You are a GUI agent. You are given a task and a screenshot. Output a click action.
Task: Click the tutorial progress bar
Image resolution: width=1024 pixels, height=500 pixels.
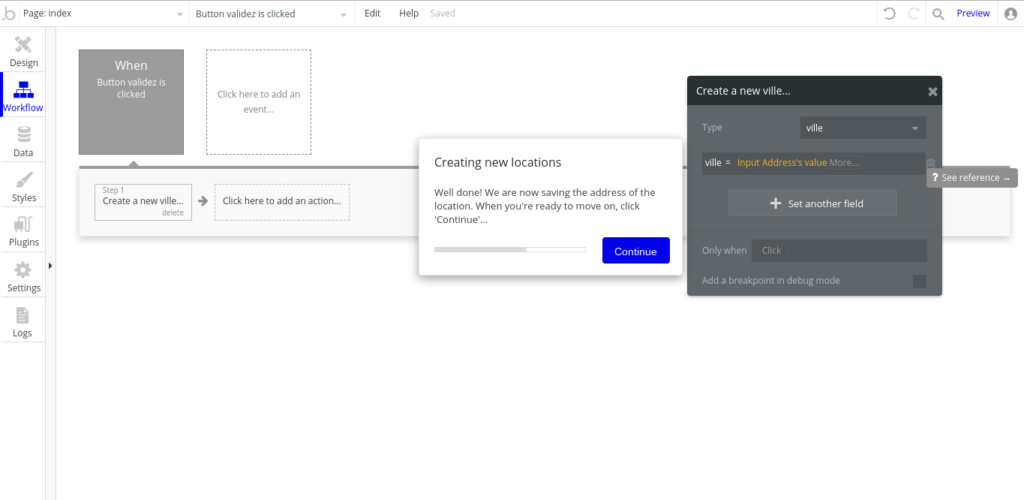point(510,250)
